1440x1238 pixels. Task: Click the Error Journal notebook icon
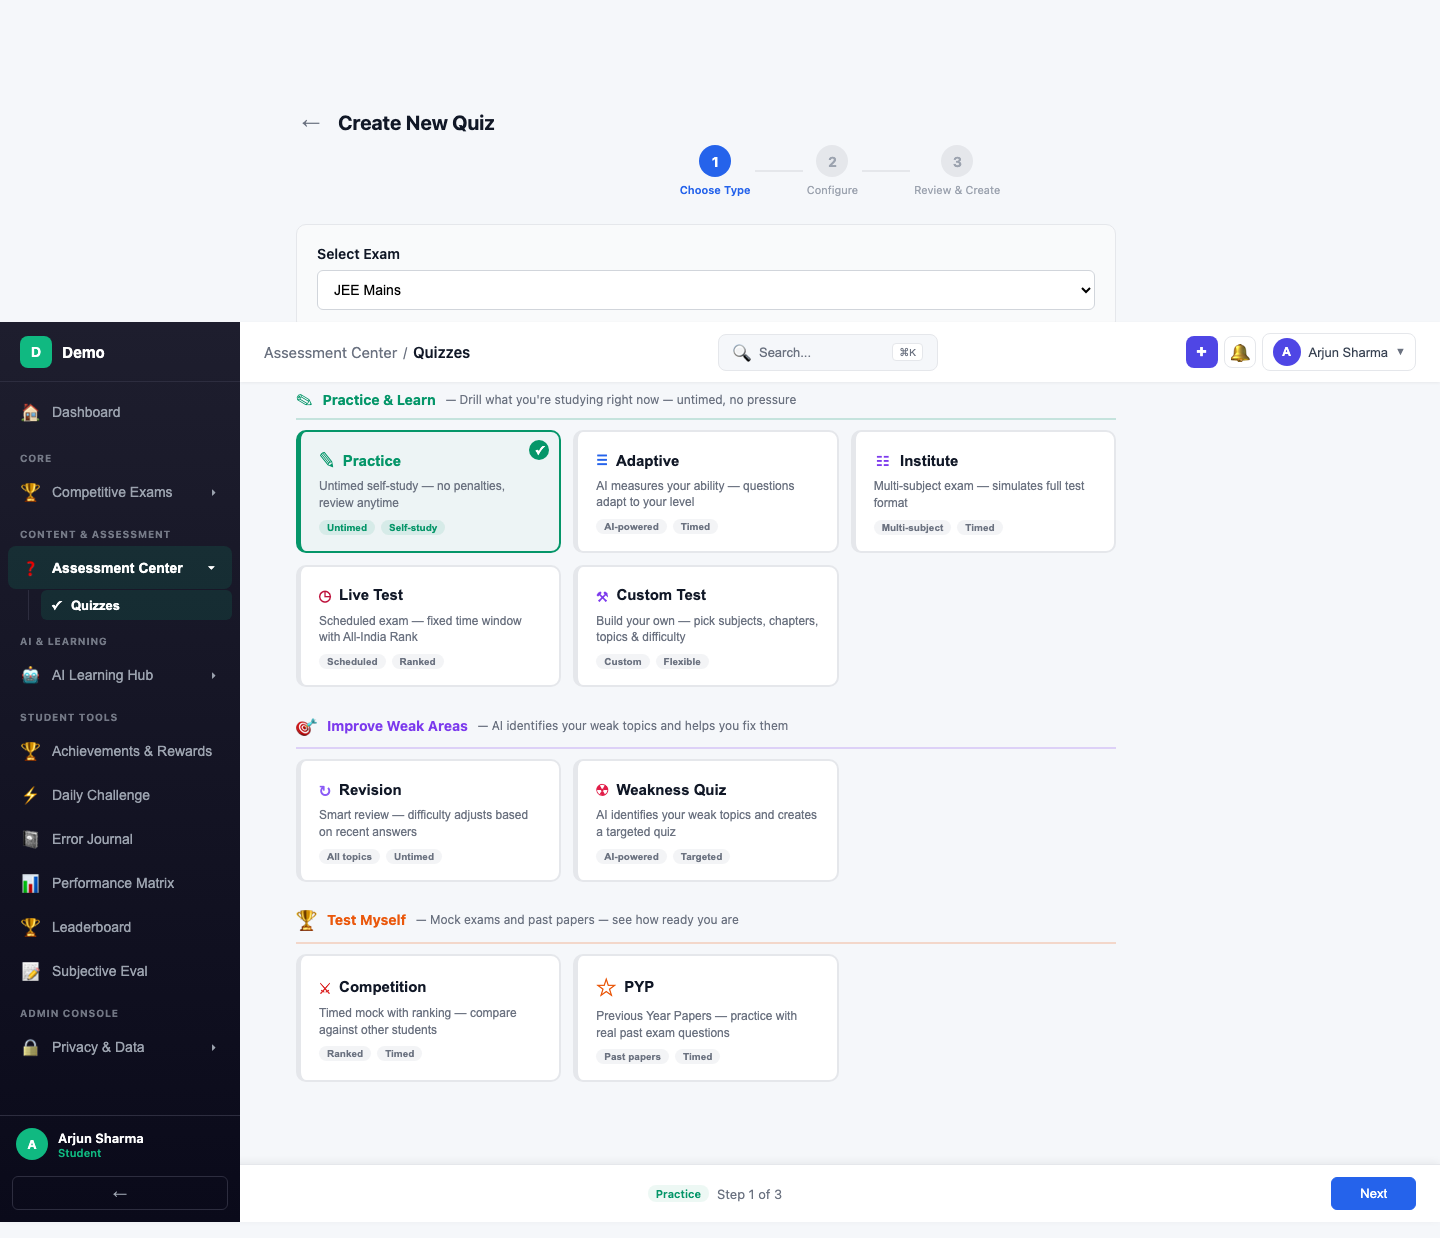click(31, 839)
